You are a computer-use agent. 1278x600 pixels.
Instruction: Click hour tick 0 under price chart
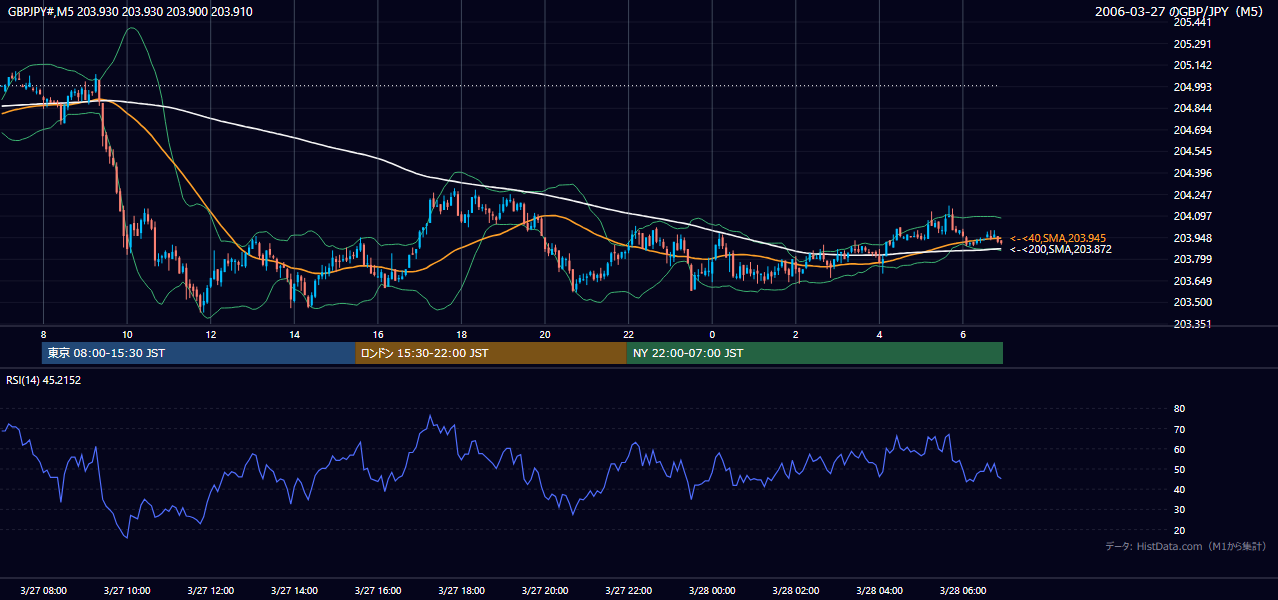coord(712,333)
